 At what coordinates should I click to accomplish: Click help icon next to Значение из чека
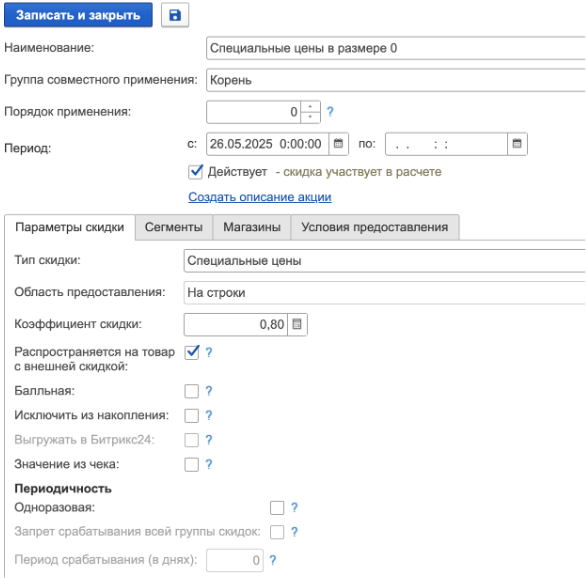[209, 464]
